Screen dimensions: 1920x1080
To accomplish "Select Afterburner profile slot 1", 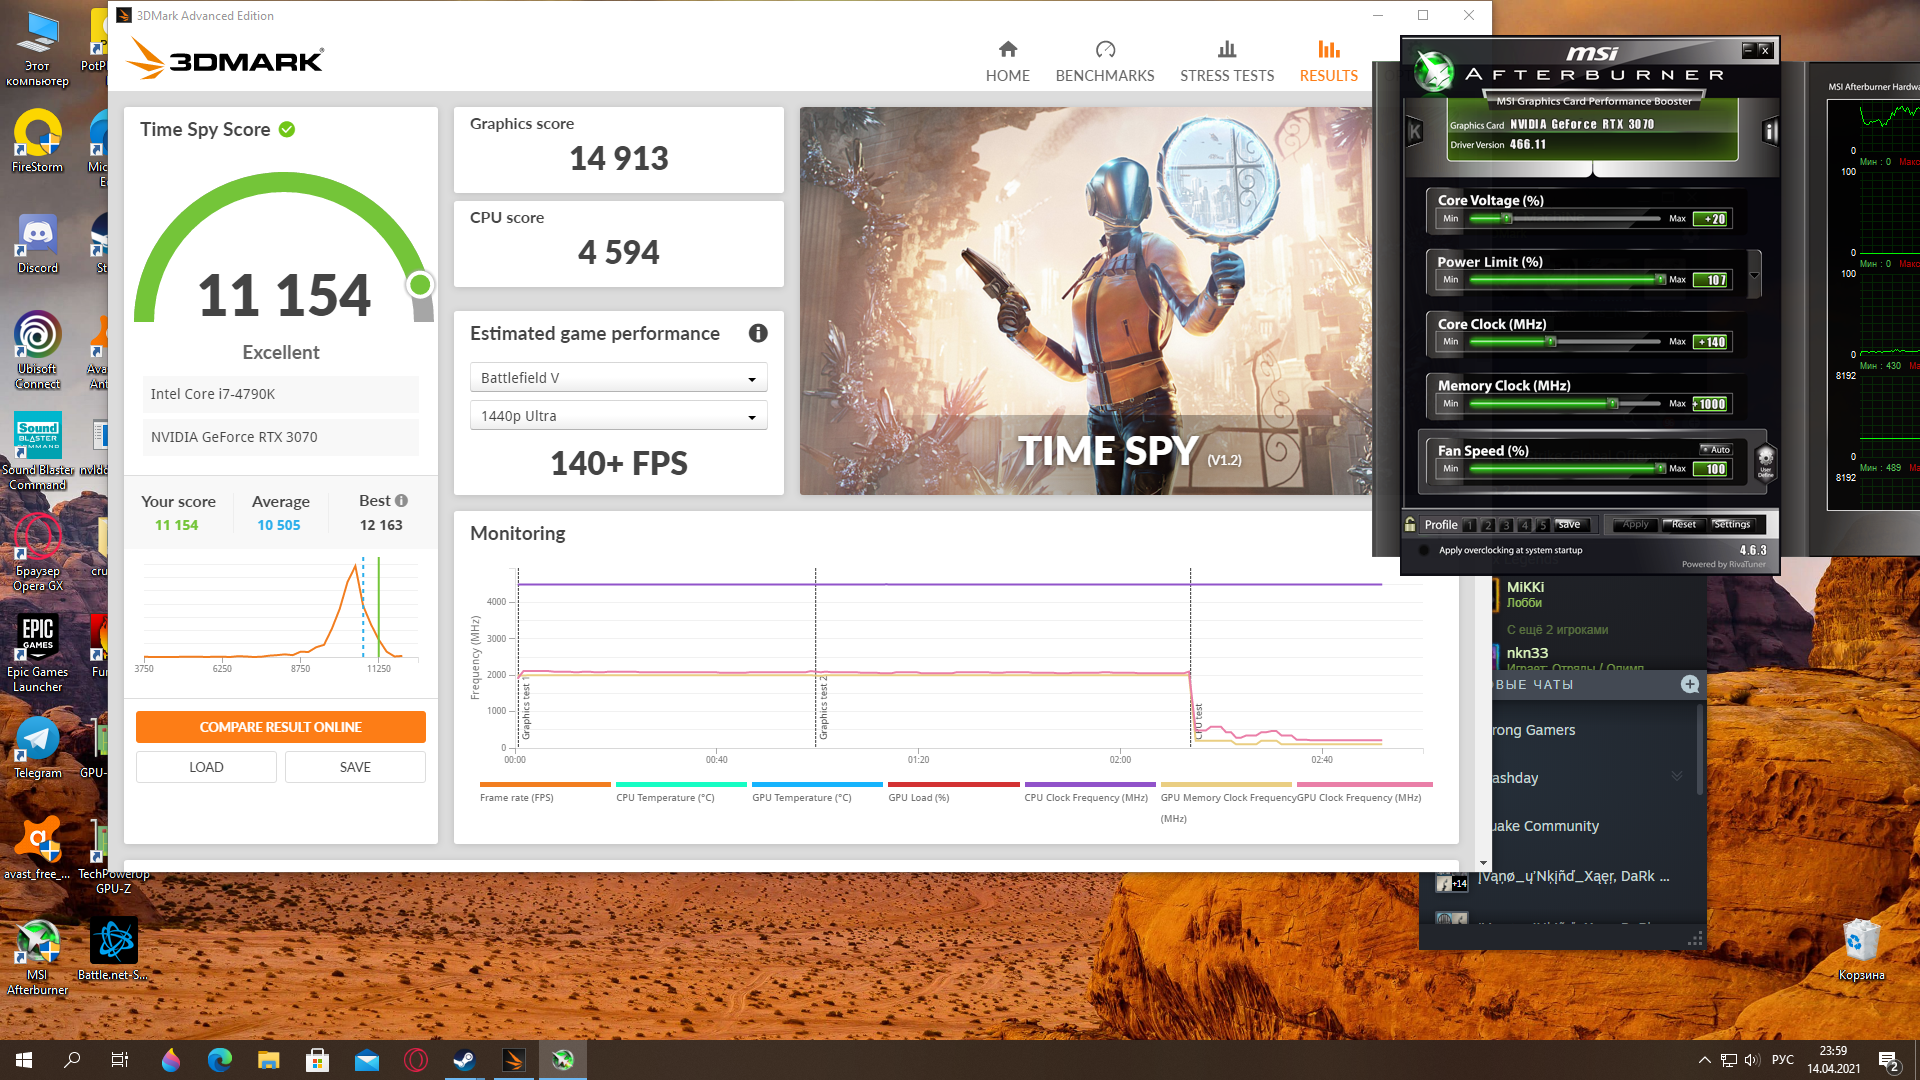I will click(1470, 525).
